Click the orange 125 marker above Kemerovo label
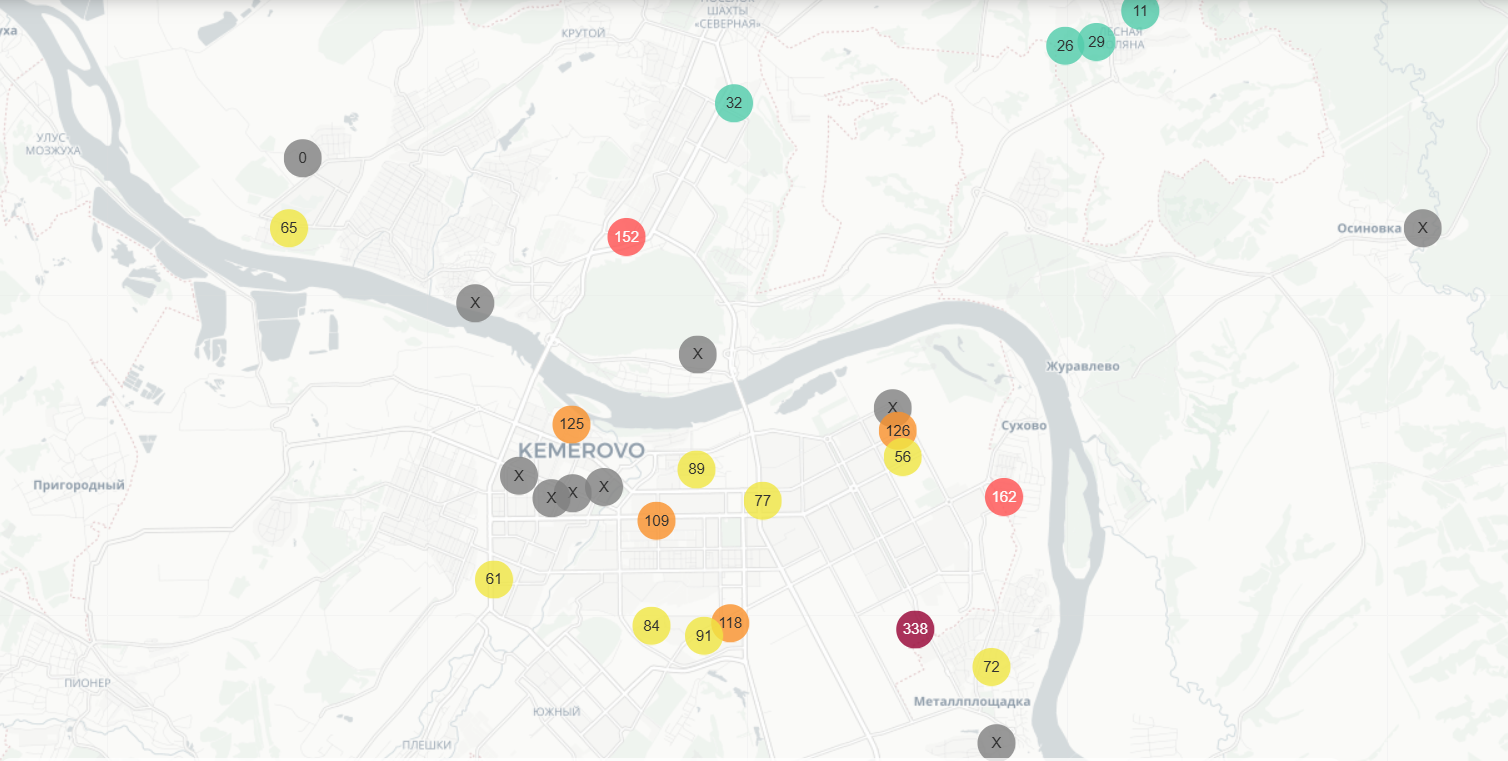The image size is (1508, 761). pyautogui.click(x=571, y=424)
